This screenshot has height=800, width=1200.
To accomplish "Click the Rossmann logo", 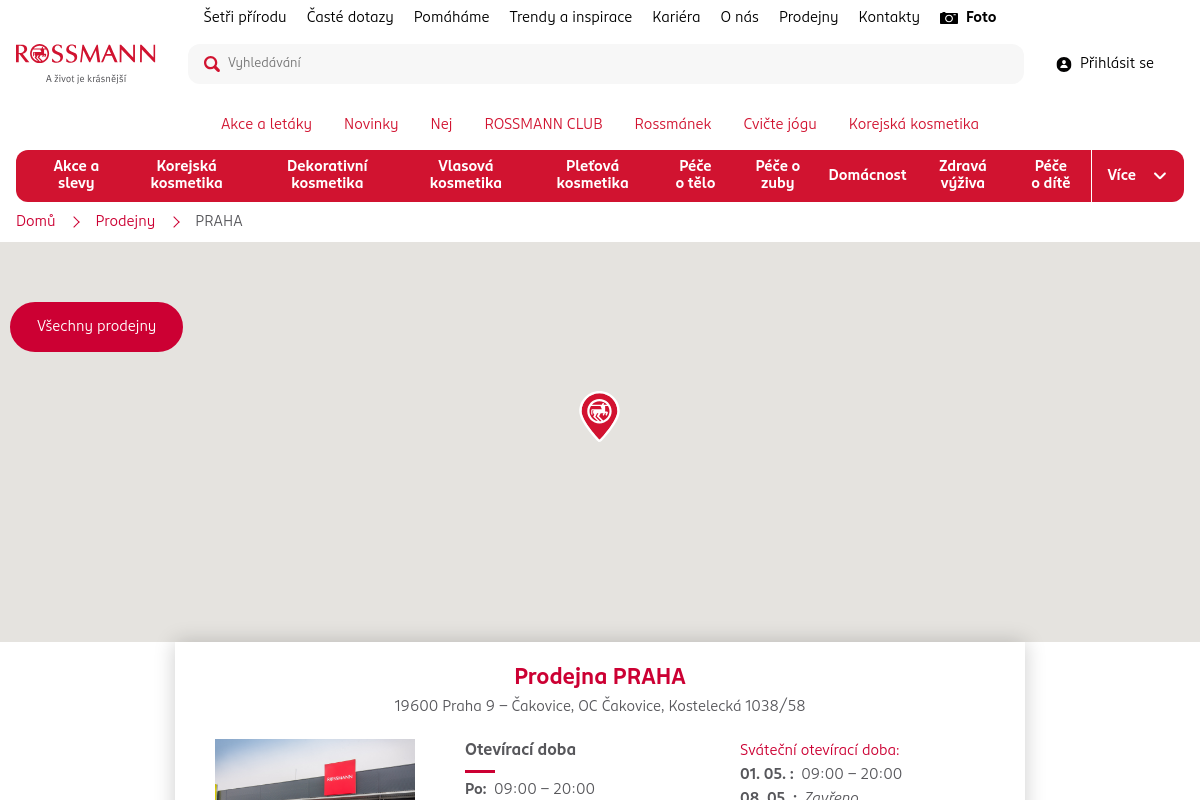I will tap(86, 63).
